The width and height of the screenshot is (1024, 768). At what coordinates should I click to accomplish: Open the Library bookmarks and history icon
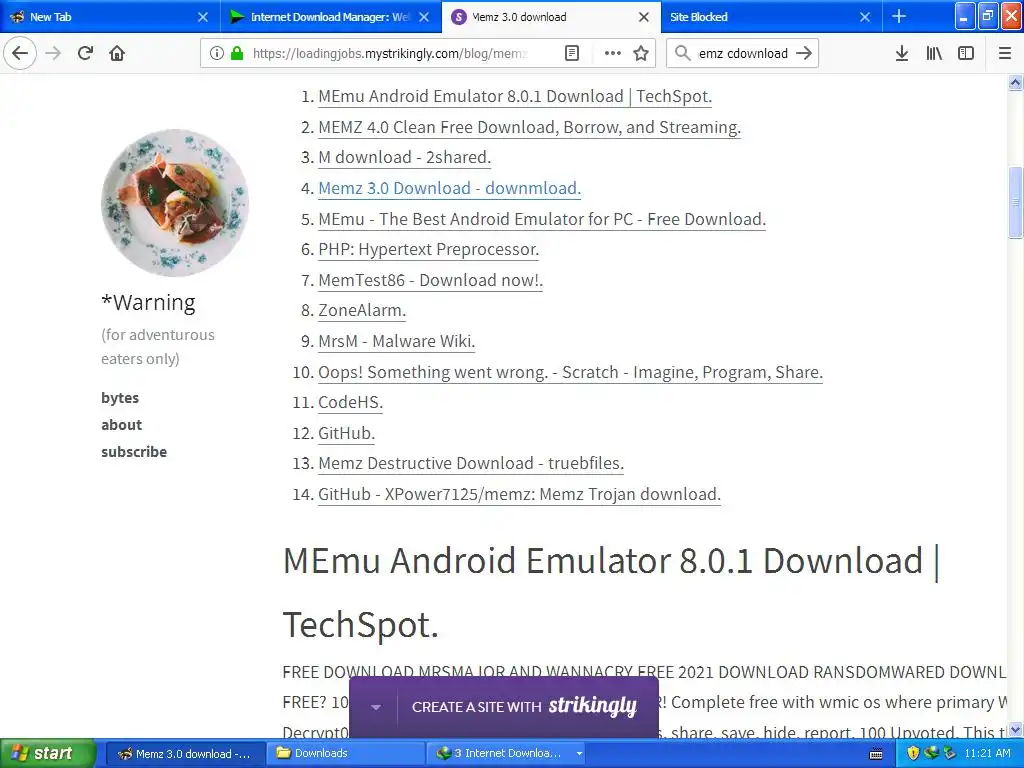(x=934, y=53)
